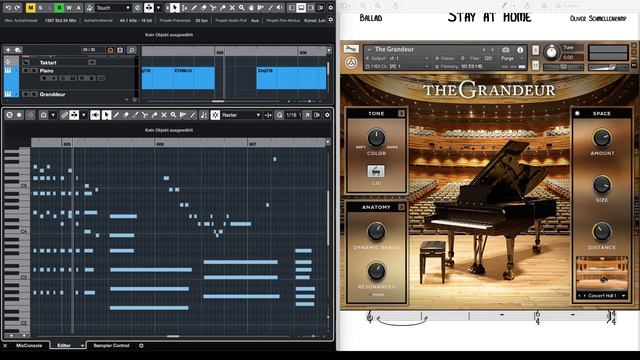Click the redo arrow in the top toolbar
This screenshot has height=360, width=640.
[x=17, y=8]
